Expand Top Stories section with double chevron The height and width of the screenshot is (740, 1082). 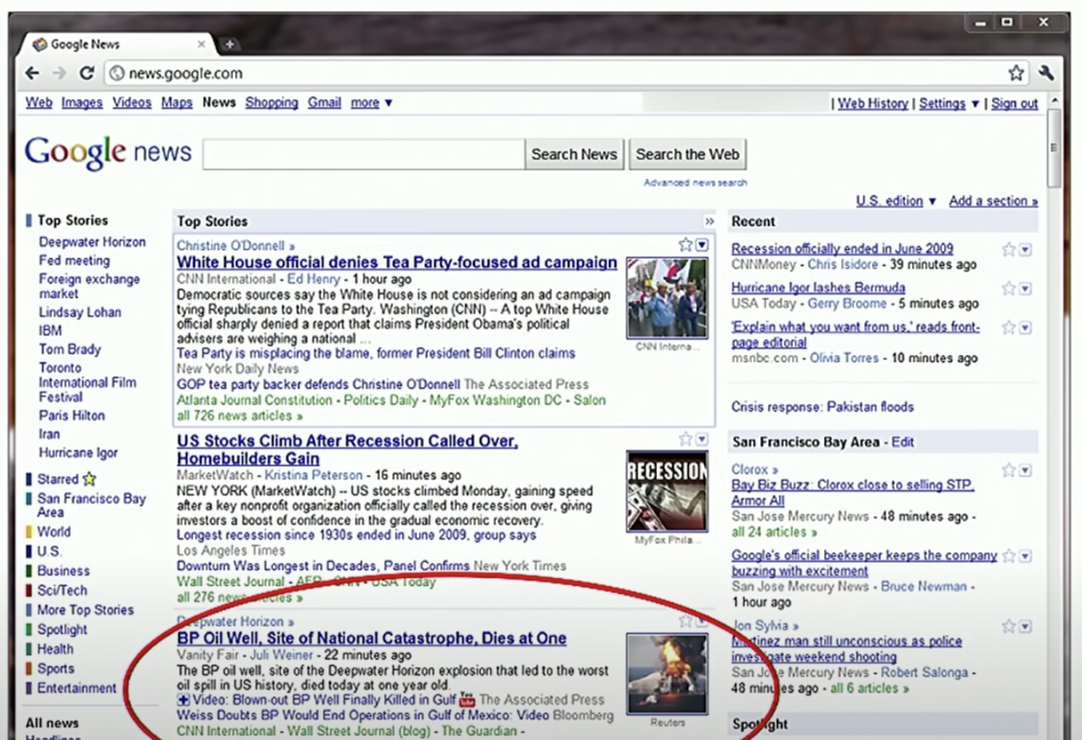(709, 222)
